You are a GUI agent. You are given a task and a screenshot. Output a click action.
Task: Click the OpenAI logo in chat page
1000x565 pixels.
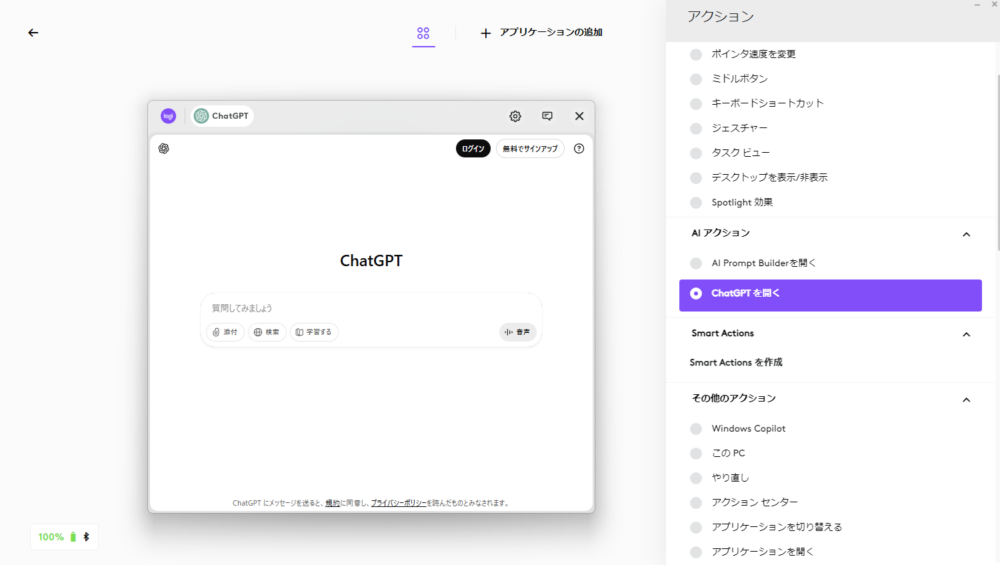point(164,149)
